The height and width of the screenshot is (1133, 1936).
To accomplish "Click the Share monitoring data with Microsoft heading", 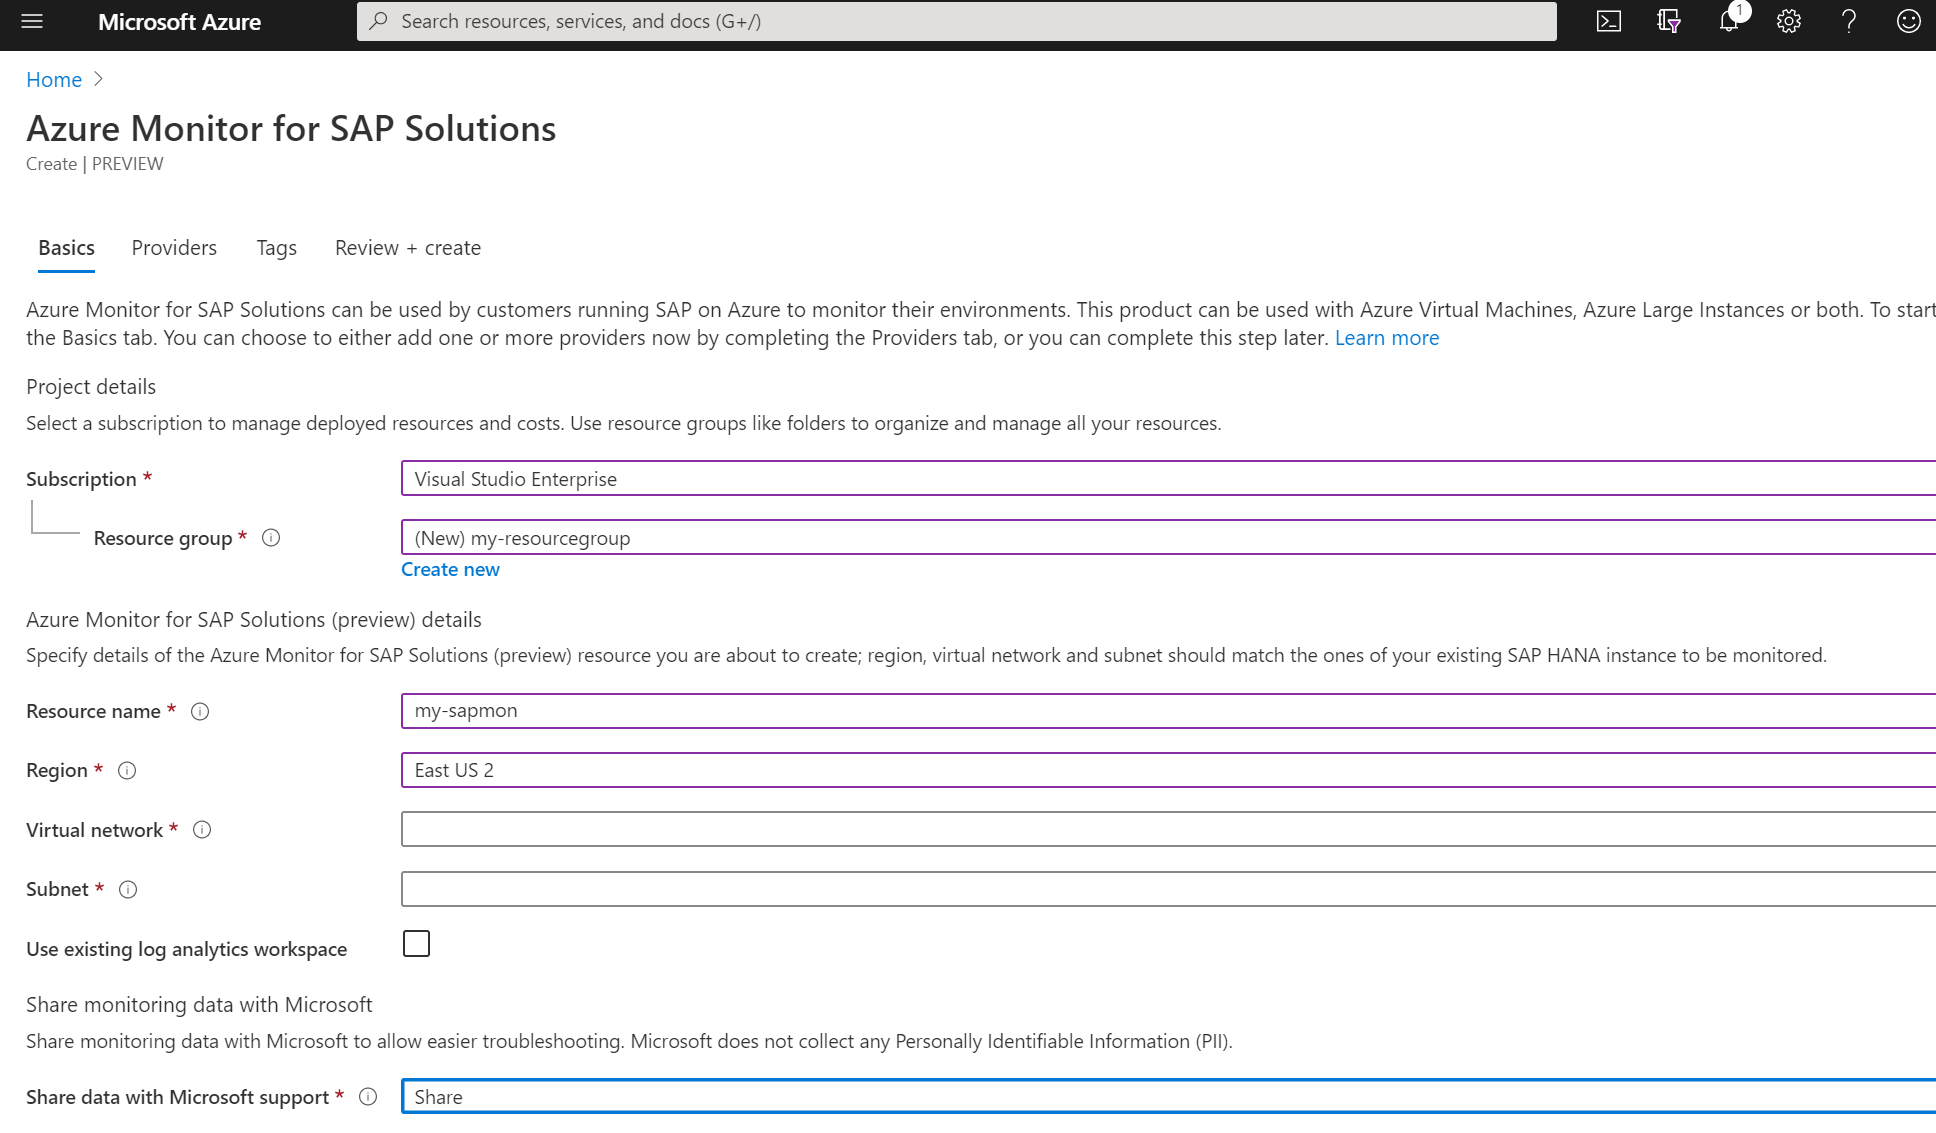I will (x=199, y=1005).
